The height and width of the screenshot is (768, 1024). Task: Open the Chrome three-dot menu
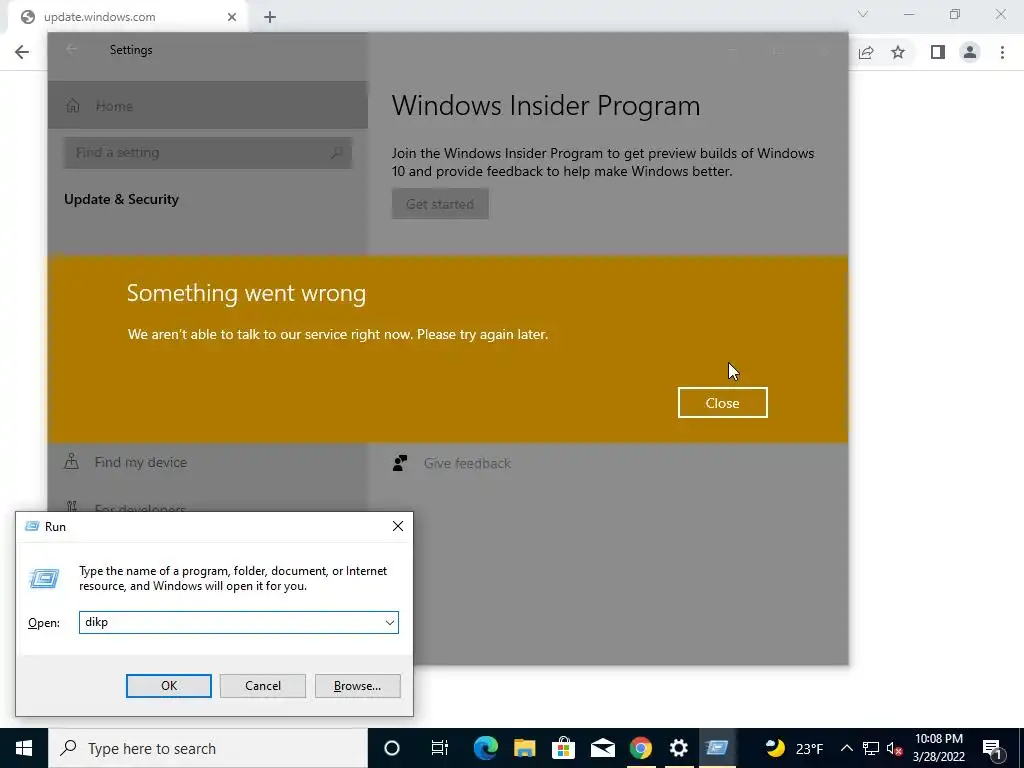(x=1002, y=52)
